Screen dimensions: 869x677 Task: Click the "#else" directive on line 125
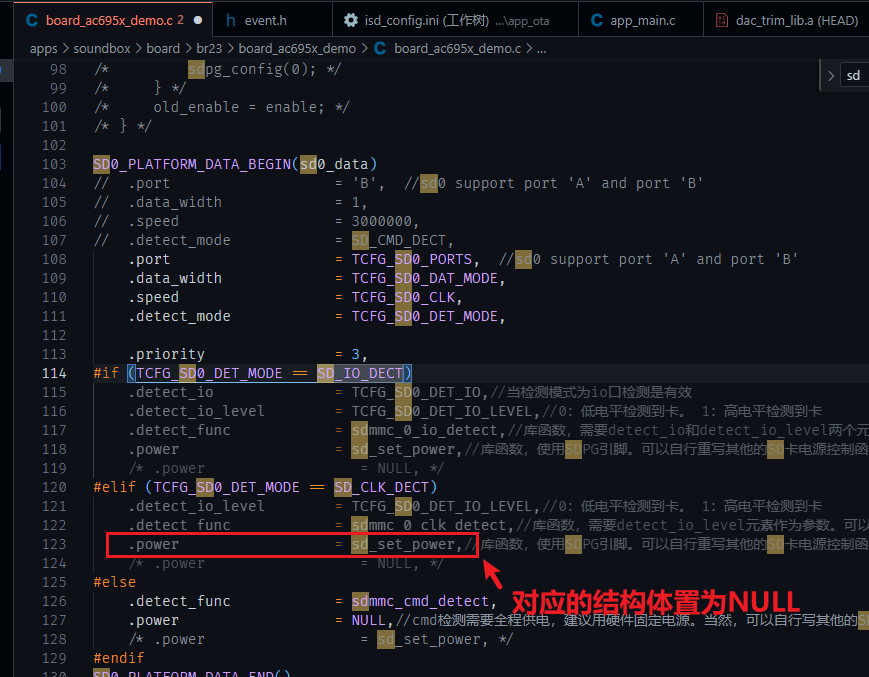coord(115,582)
